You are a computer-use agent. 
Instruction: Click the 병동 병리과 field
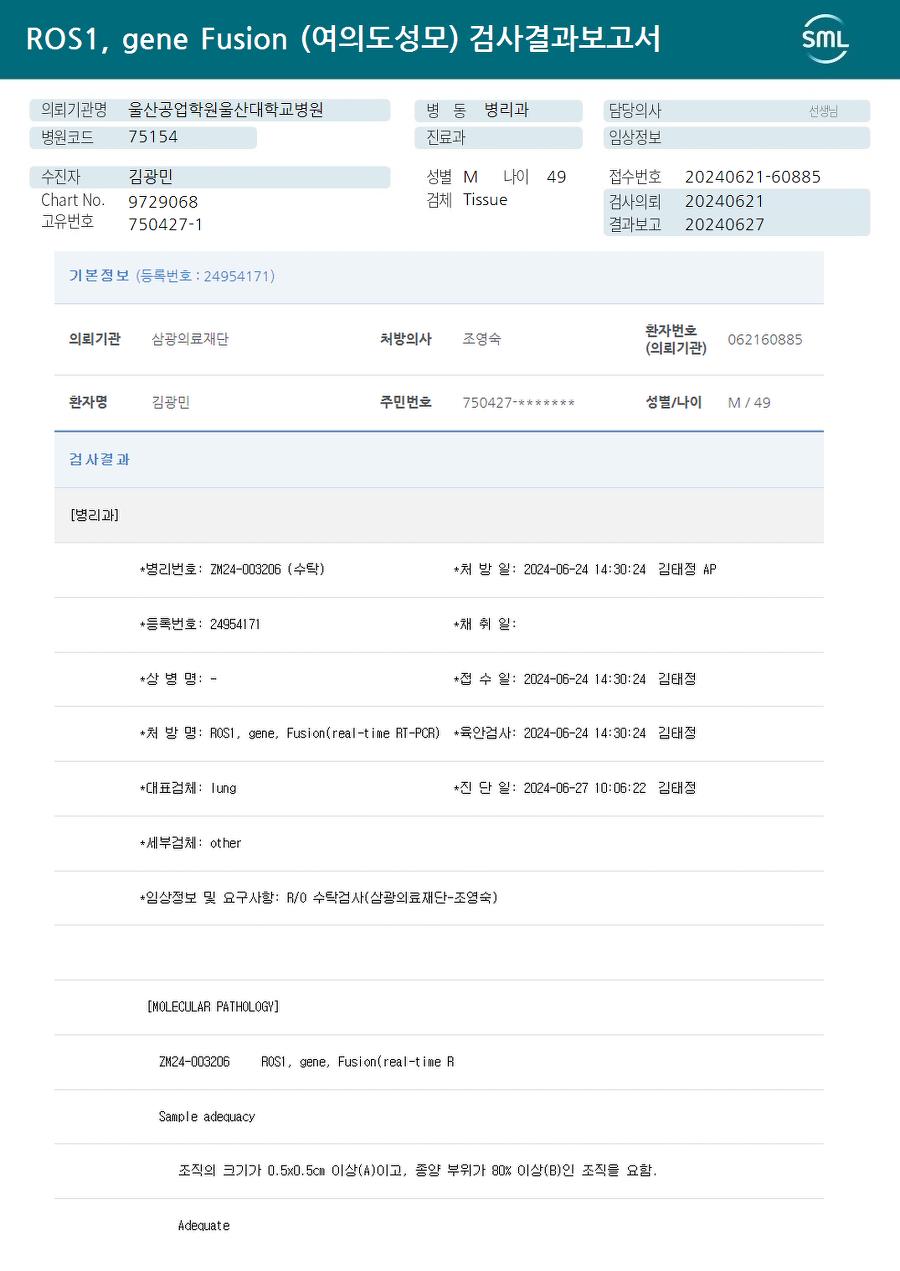coord(498,110)
